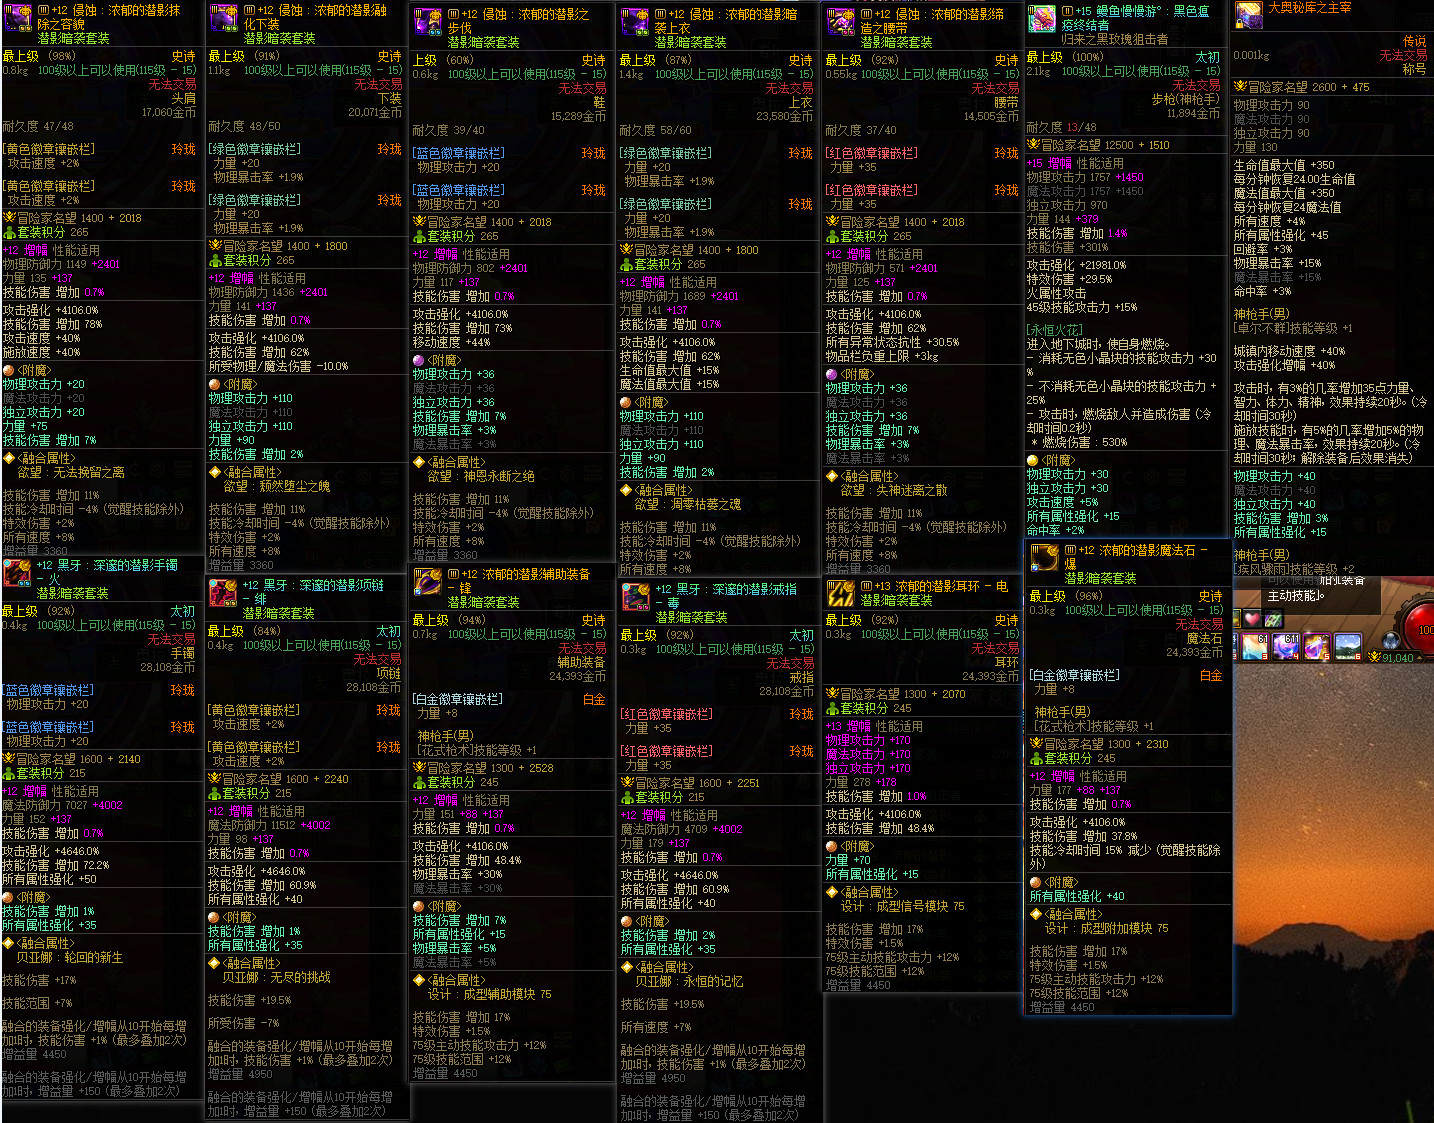This screenshot has width=1434, height=1123.
Task: Click the 步枪(神枪手) weapon type text
Action: [x=1185, y=100]
